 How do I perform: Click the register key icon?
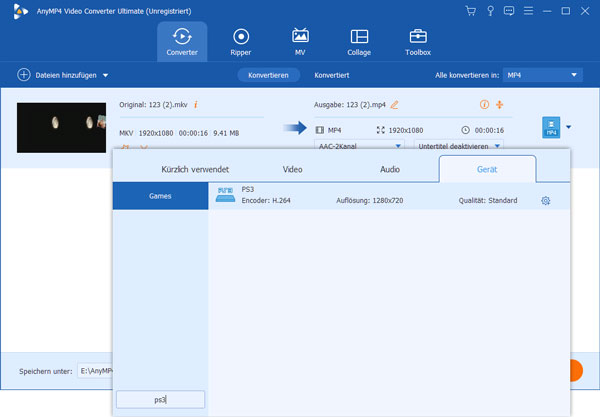[x=490, y=11]
